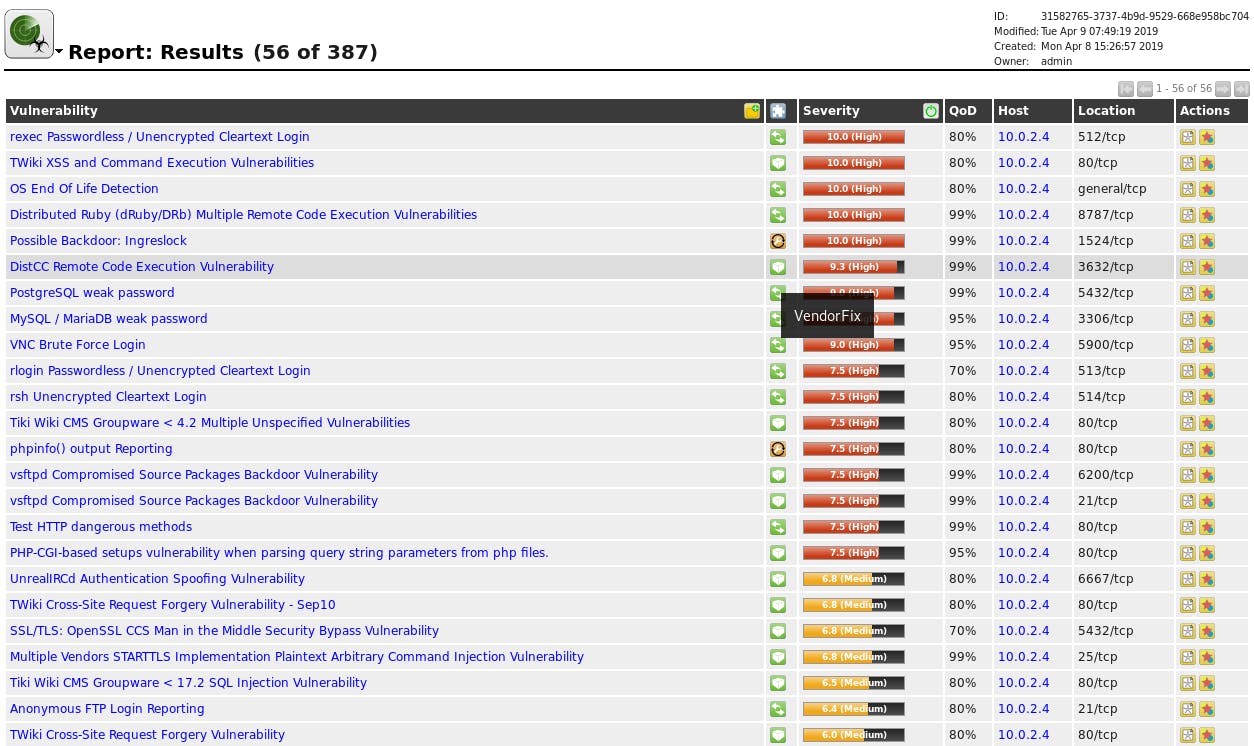Open Tiki Wiki CMS Groupware < 17.2 SQL Injection
1254x746 pixels.
188,683
